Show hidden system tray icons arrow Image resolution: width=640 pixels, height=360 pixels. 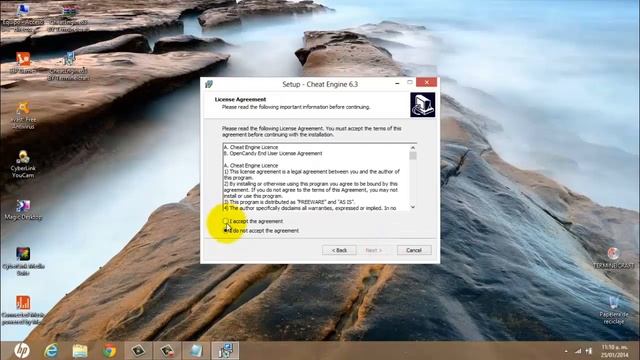[x=566, y=351]
